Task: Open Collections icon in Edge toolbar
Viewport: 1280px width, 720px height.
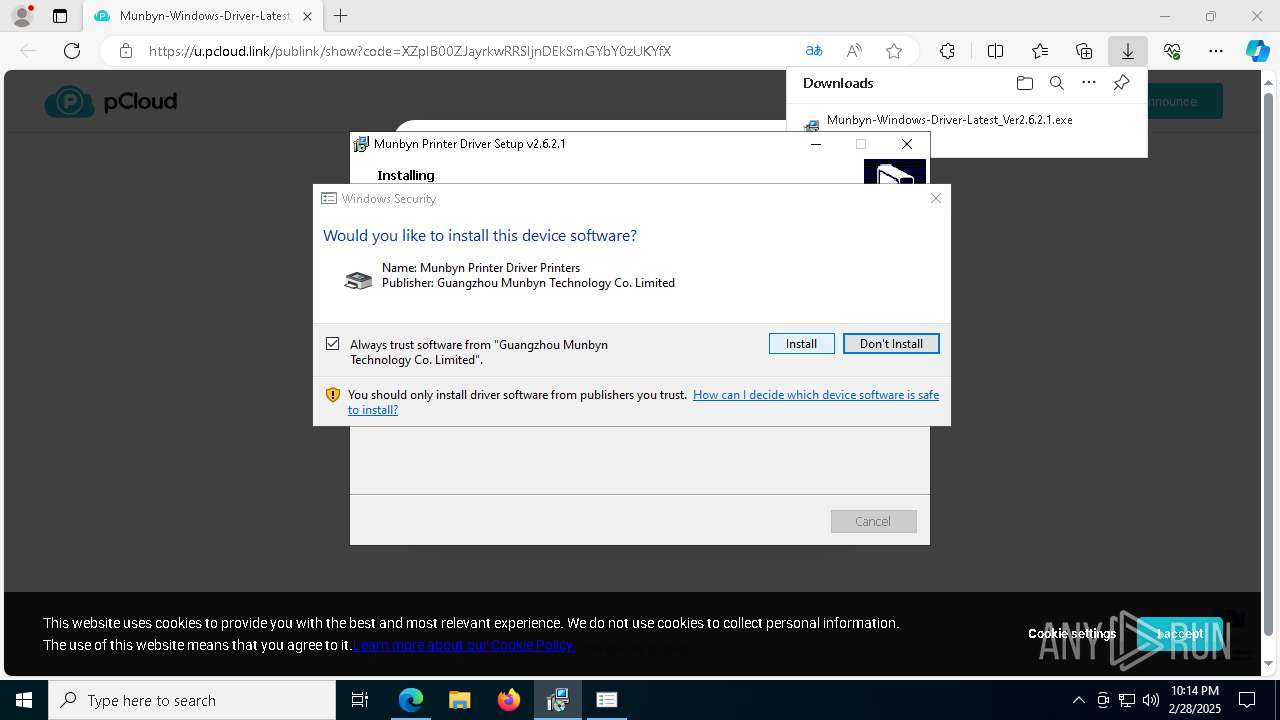Action: pyautogui.click(x=1084, y=51)
